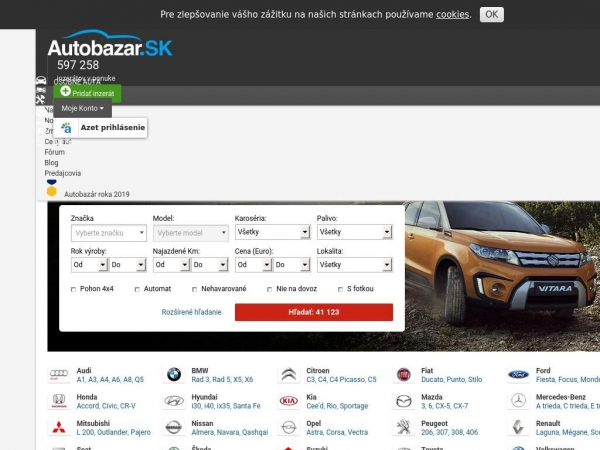Click the Mitsubishi brand logo

click(59, 427)
